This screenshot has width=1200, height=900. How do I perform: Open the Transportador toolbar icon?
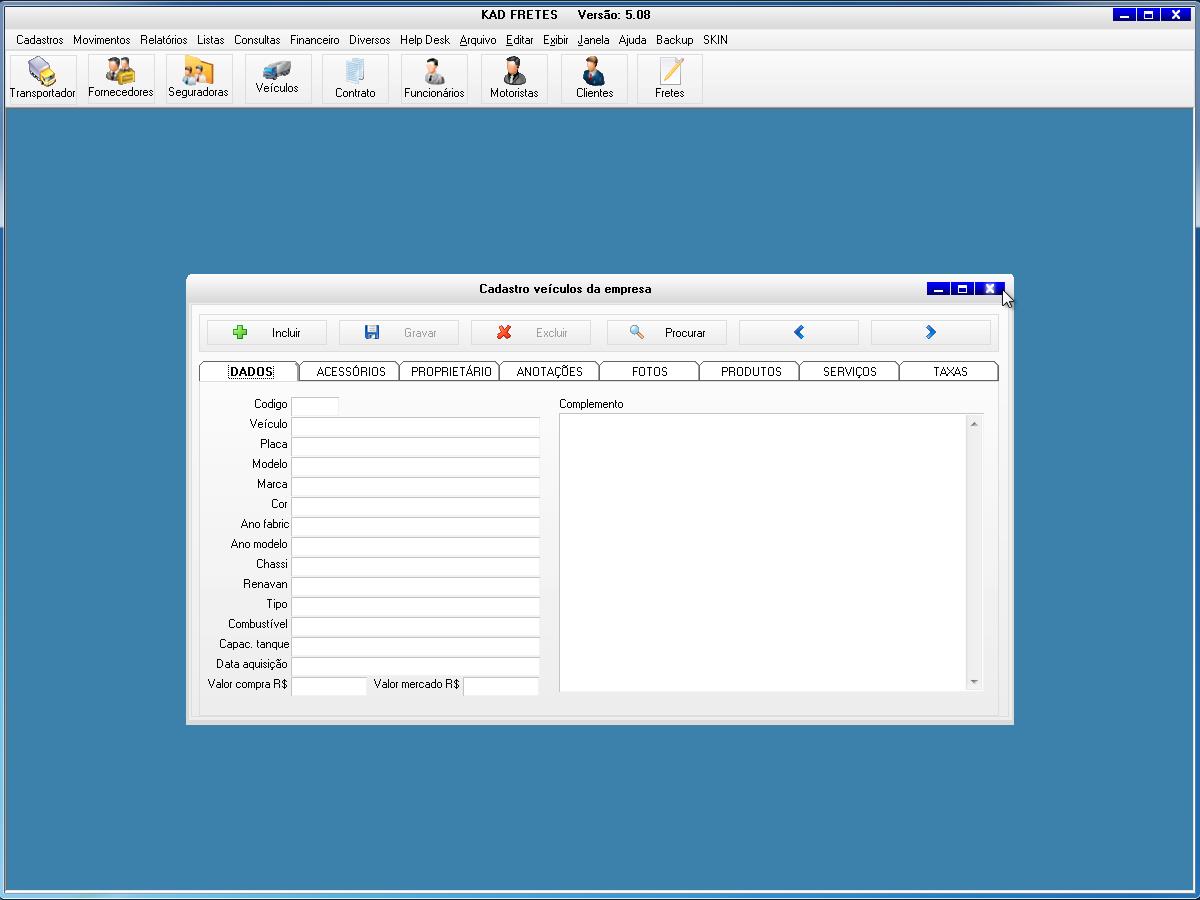click(42, 78)
